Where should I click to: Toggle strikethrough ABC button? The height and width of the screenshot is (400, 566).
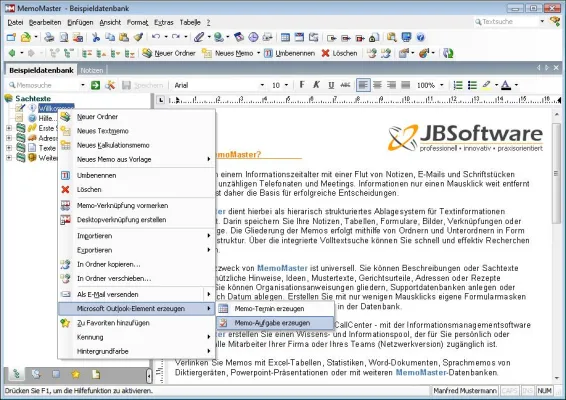345,85
